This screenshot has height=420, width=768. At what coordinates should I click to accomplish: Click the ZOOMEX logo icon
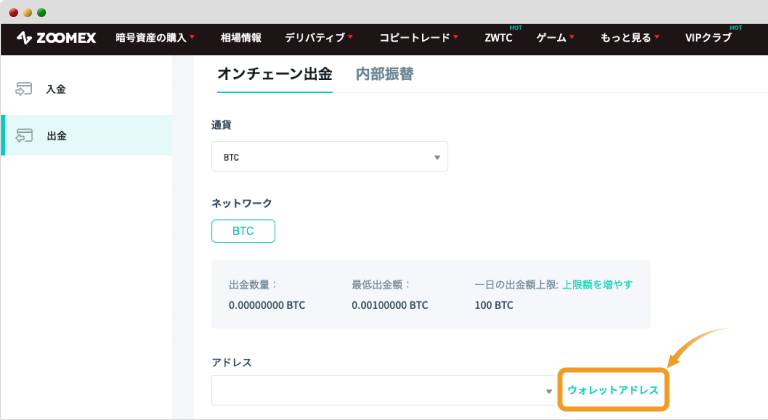(26, 38)
